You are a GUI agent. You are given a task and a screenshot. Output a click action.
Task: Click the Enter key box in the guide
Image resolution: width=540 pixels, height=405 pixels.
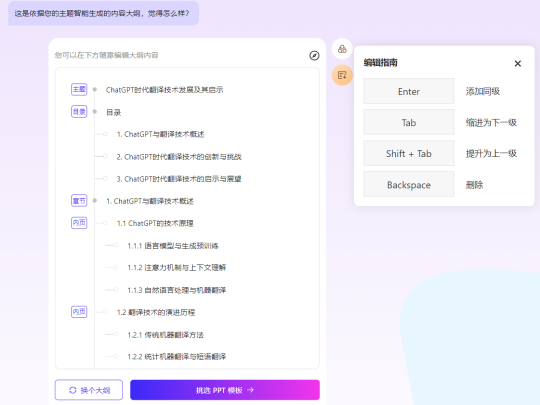click(409, 91)
